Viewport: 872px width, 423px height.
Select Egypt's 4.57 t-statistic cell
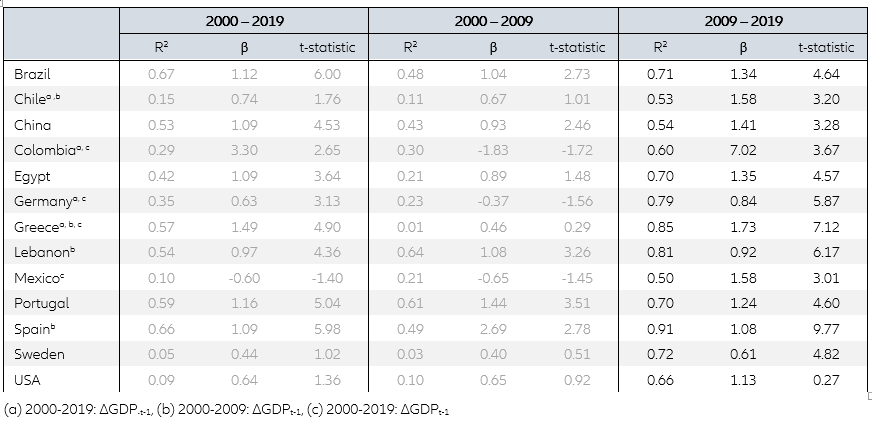click(826, 176)
